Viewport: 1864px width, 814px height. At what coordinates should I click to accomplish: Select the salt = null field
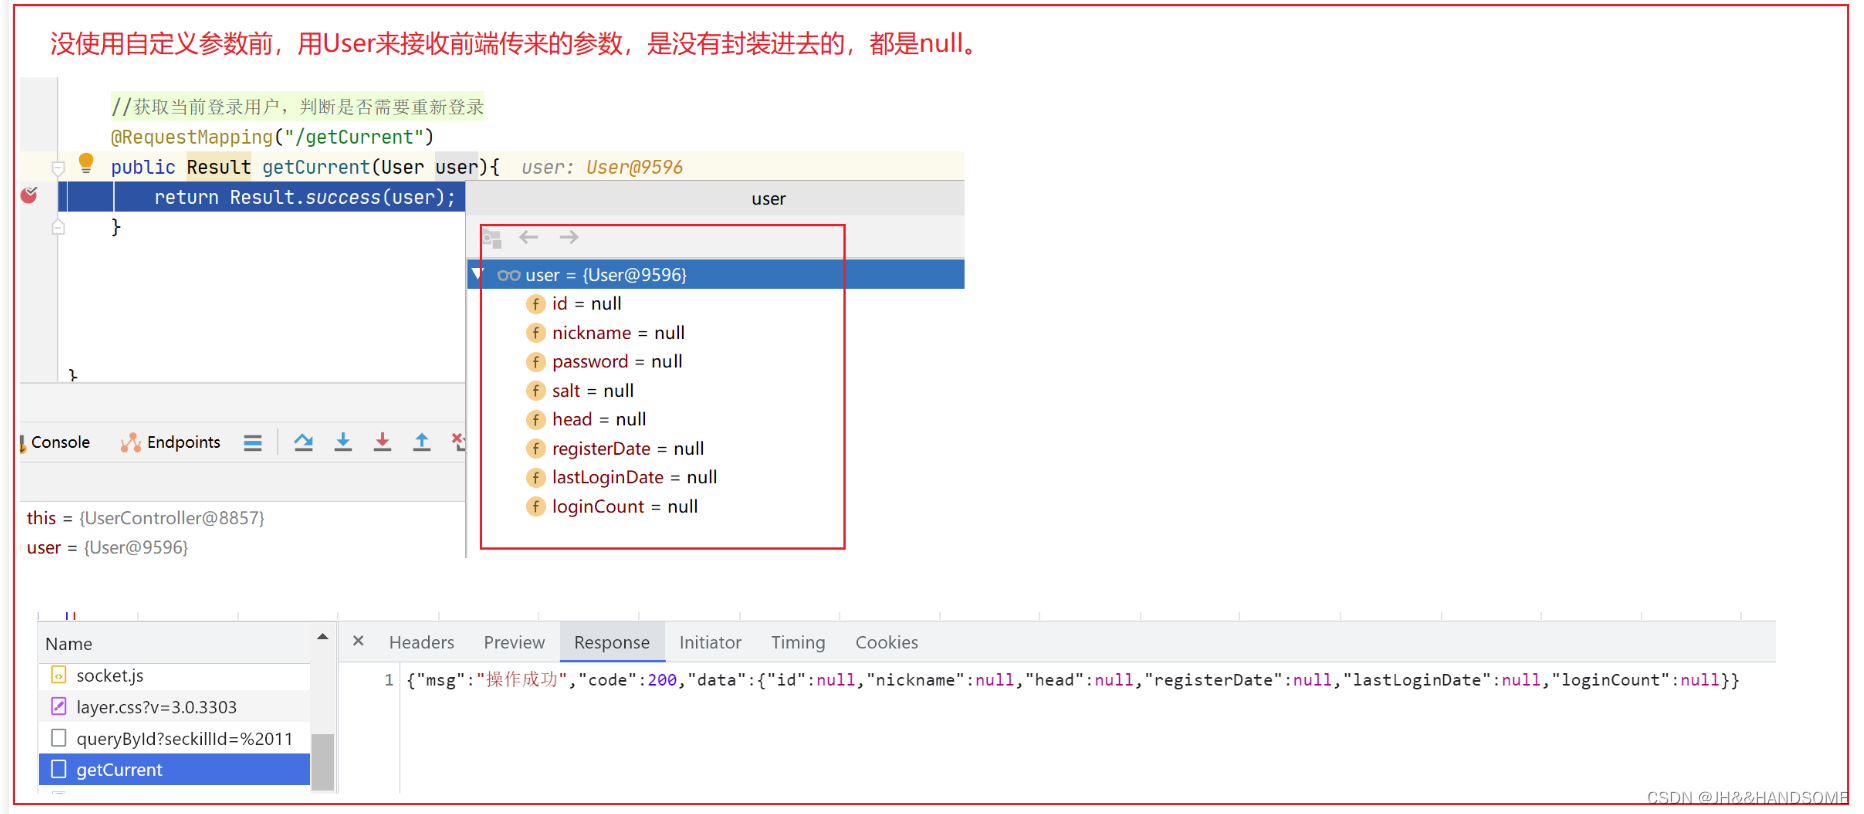pos(593,390)
